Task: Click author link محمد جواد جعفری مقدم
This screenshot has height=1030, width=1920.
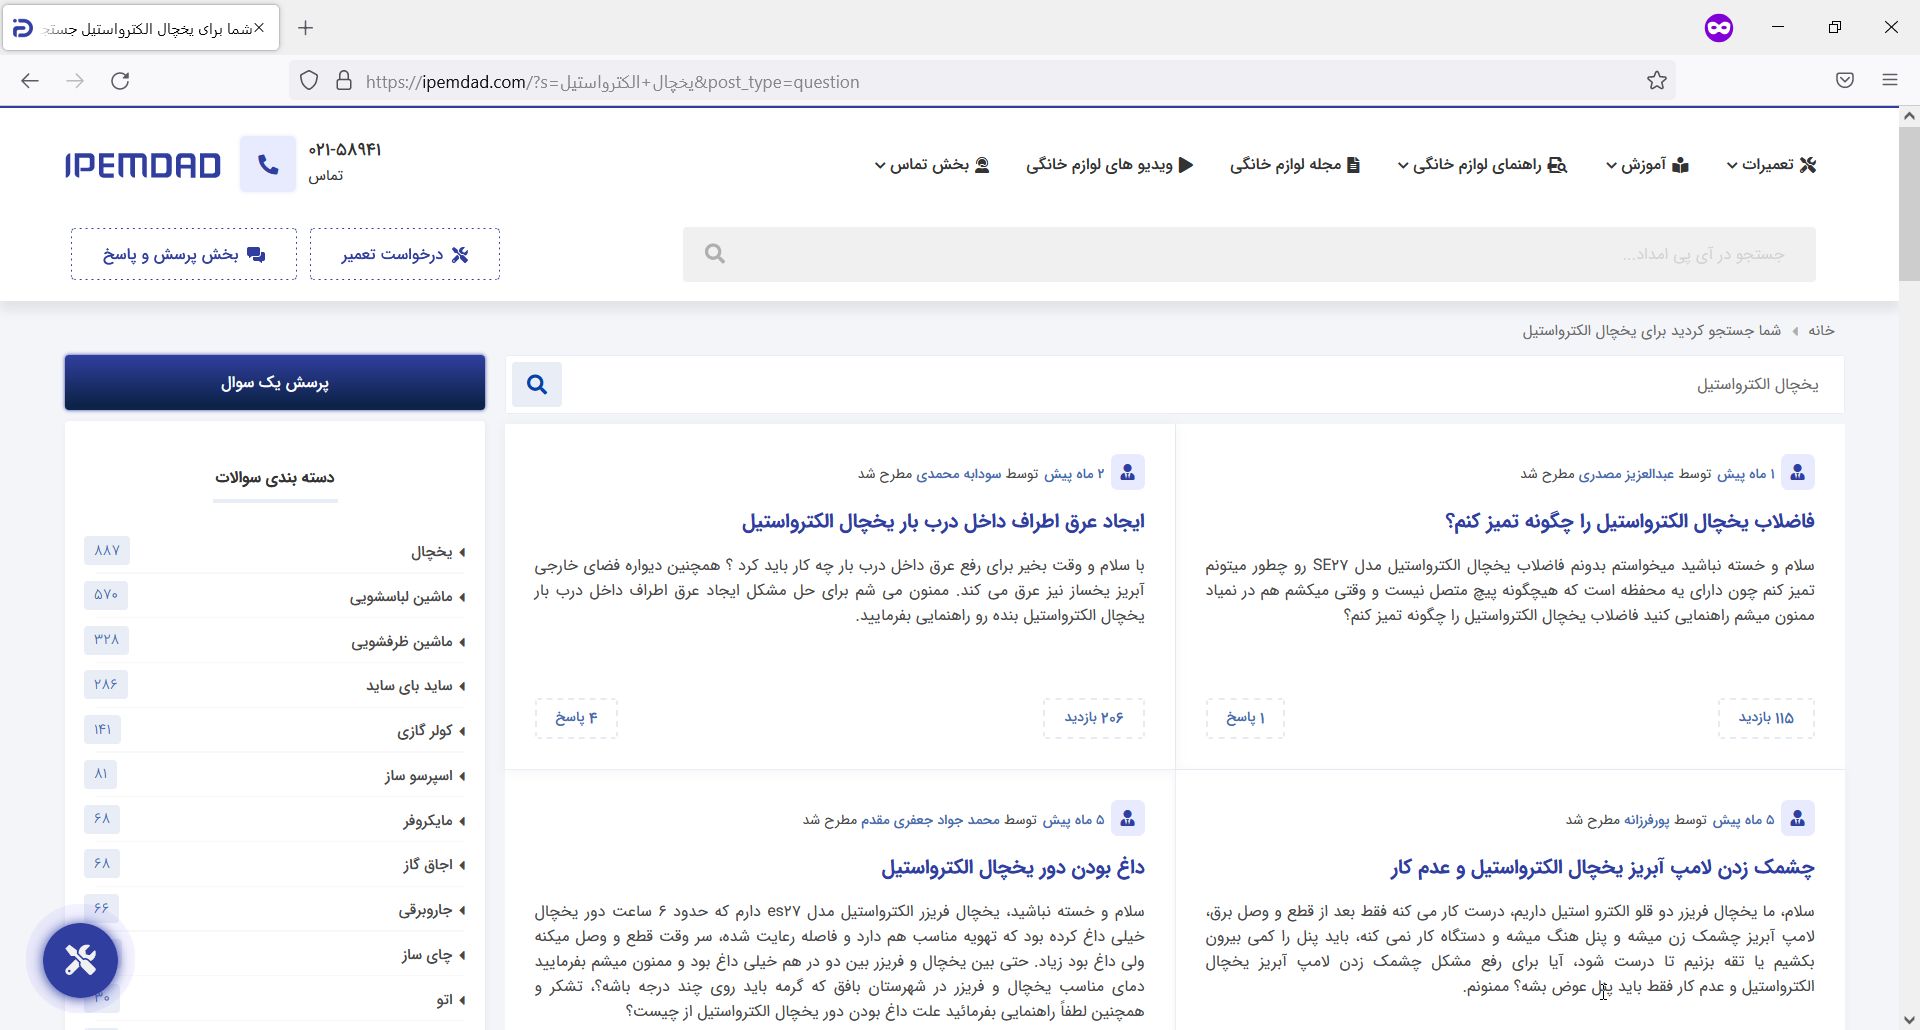Action: [930, 820]
